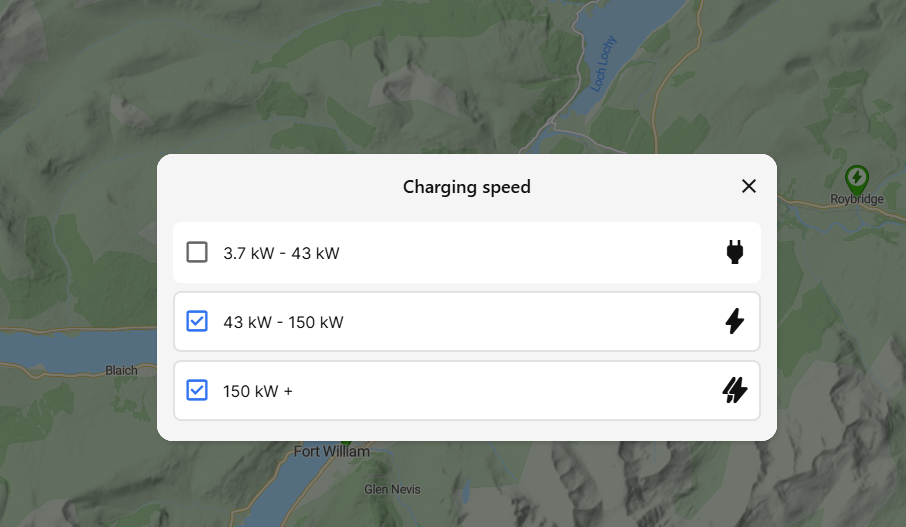This screenshot has width=906, height=527.
Task: Disable the 150 kW + checkbox
Action: pyautogui.click(x=197, y=390)
